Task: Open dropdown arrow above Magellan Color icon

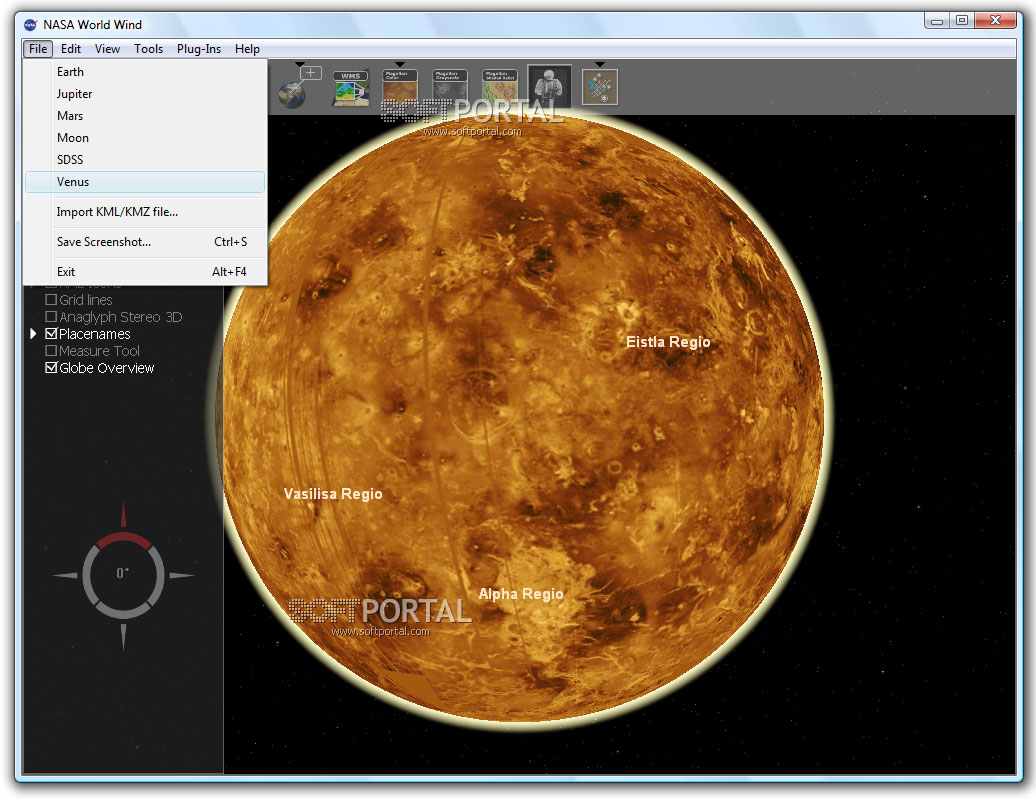Action: [400, 65]
